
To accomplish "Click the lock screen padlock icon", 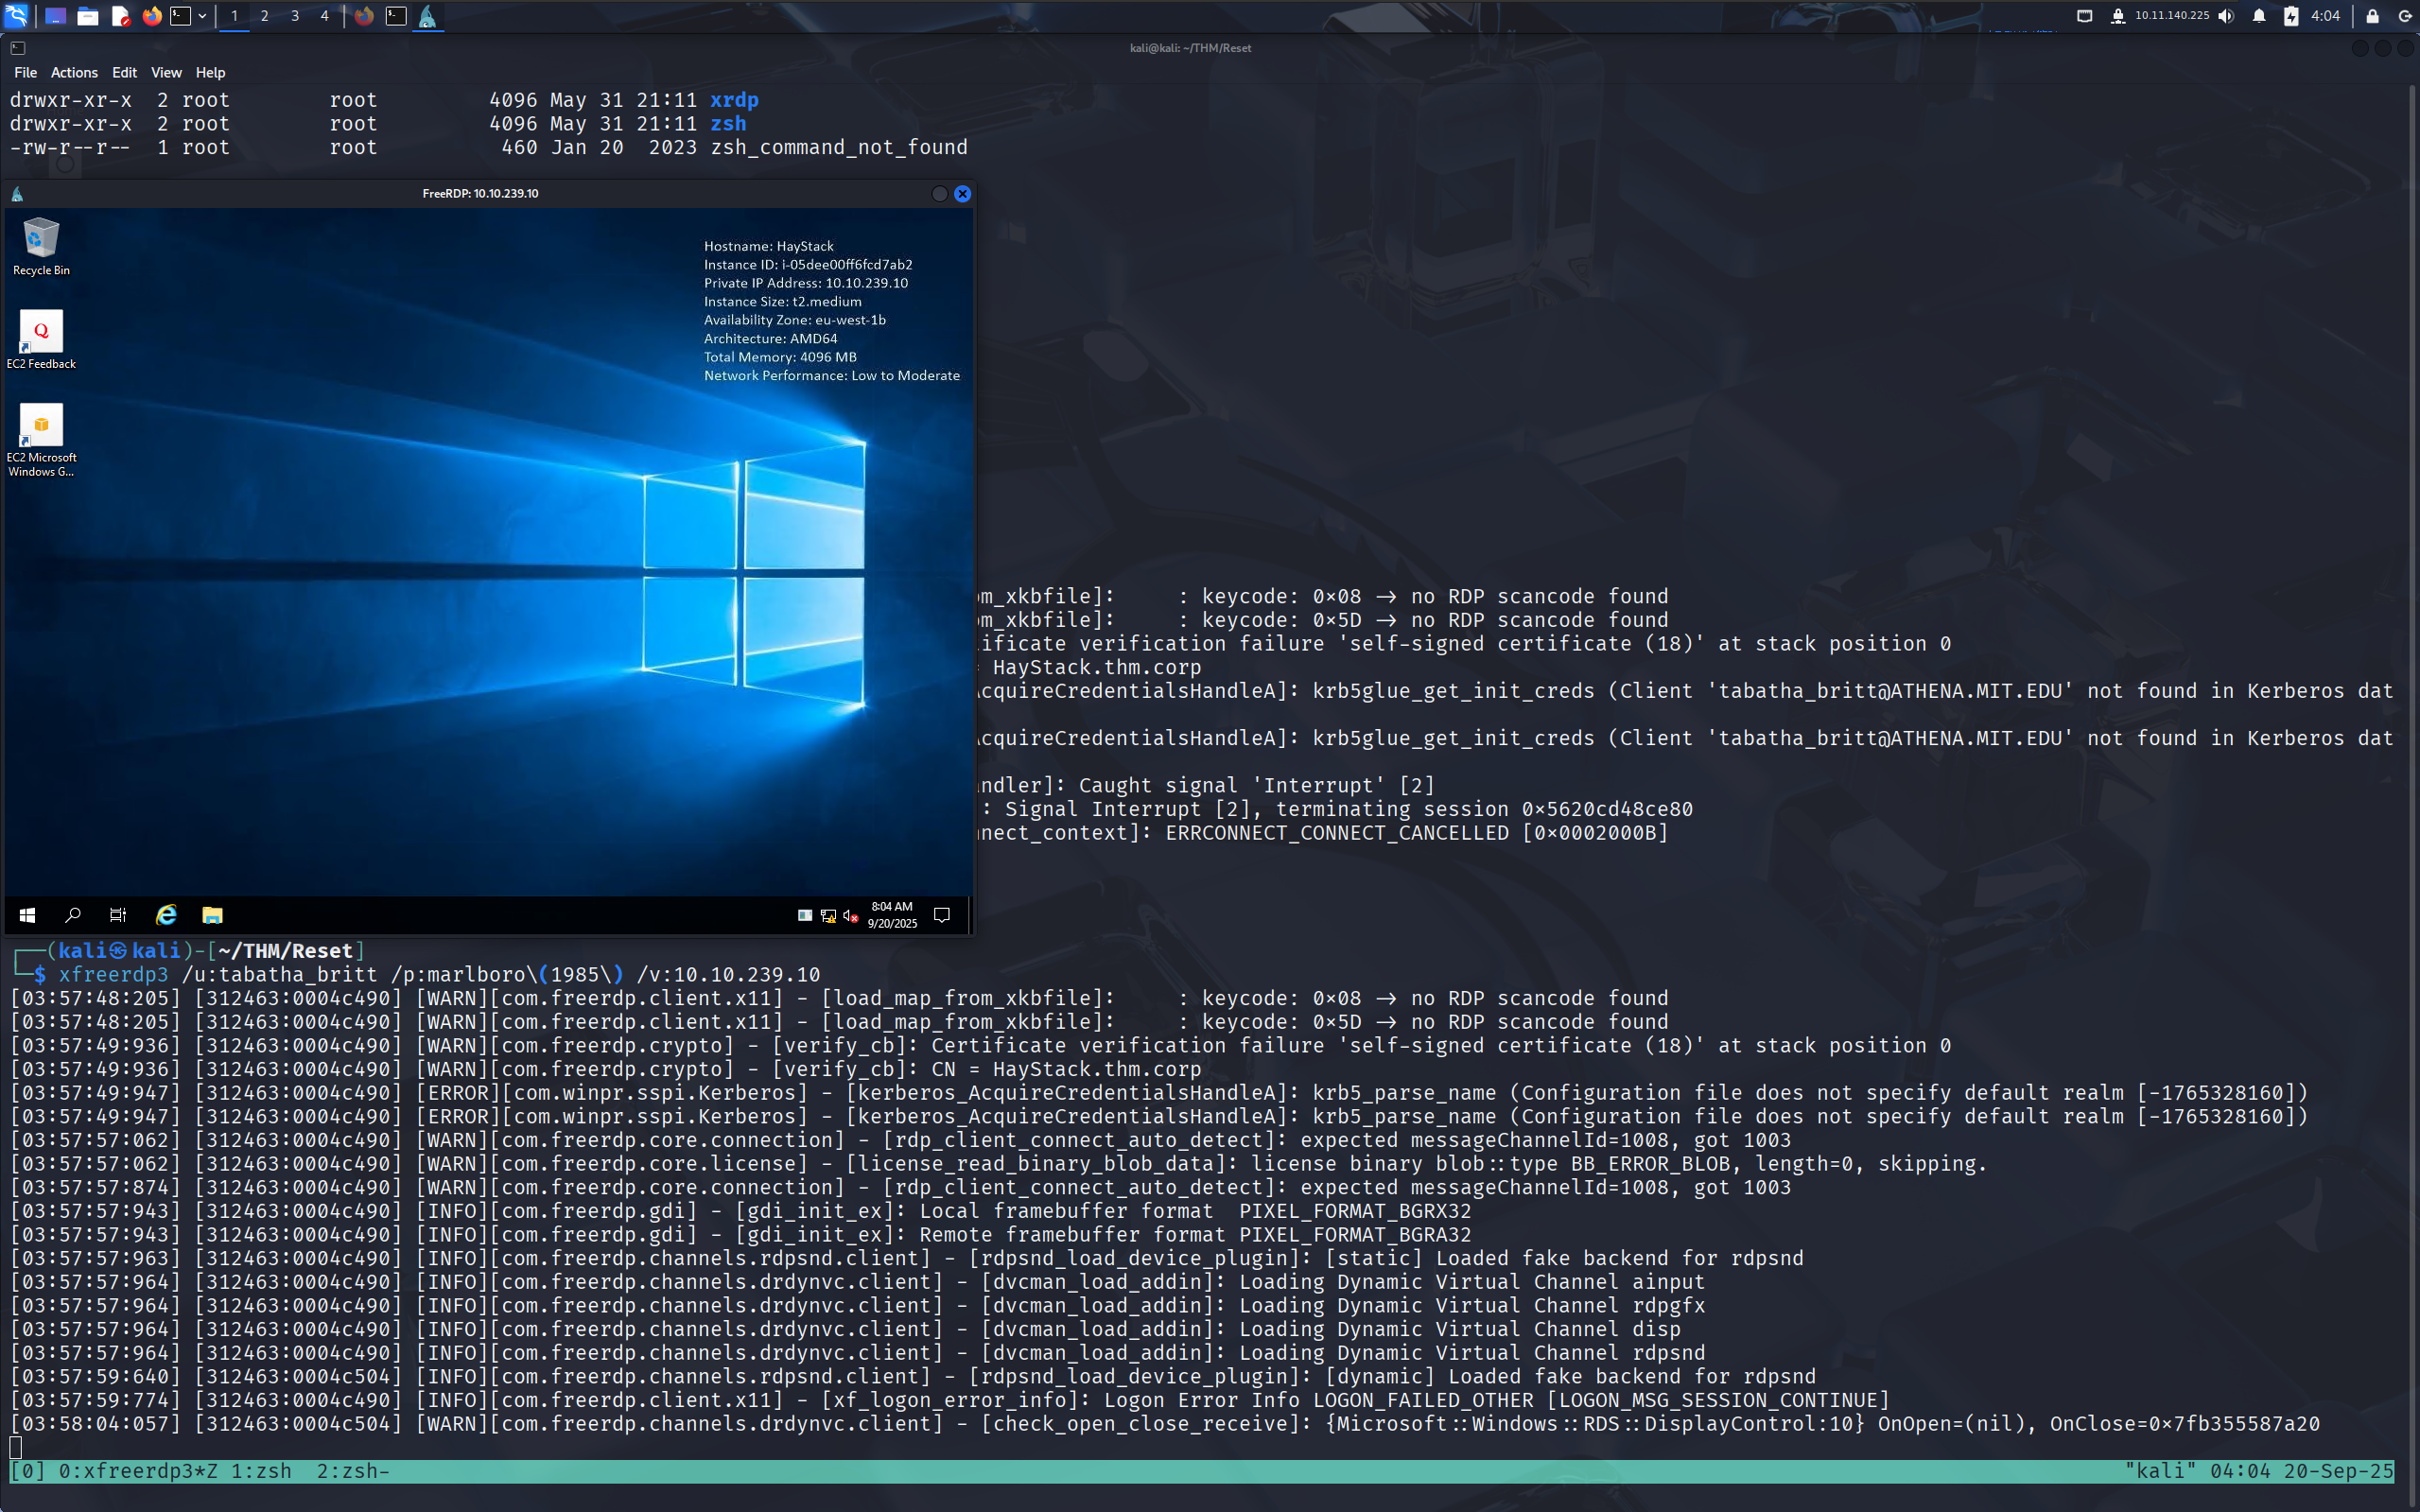I will pos(2372,15).
